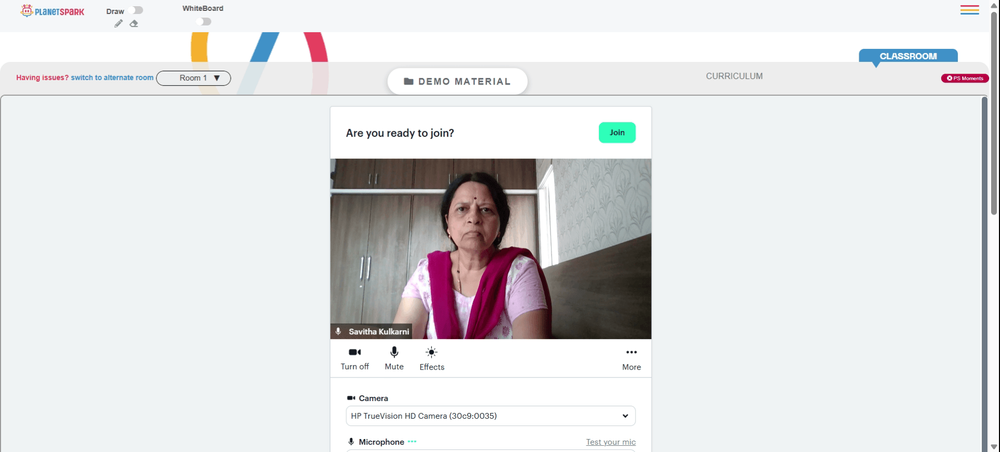1000x452 pixels.
Task: Open the Room 1 dropdown
Action: (194, 78)
